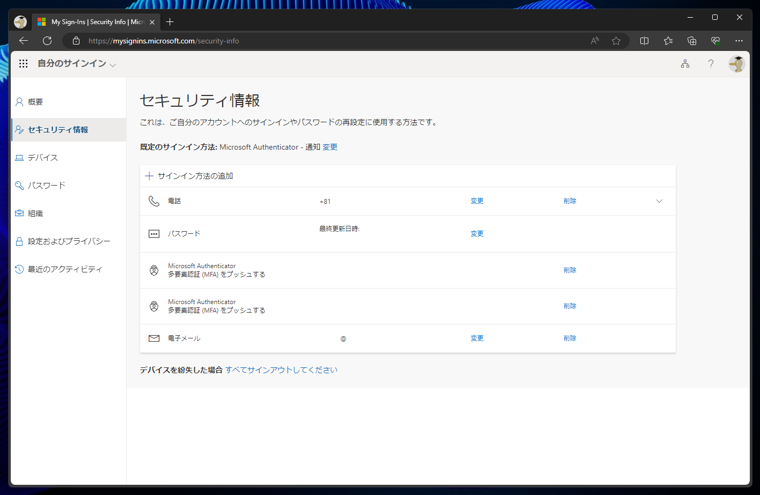This screenshot has height=495, width=760.
Task: Open 最近のアクティビティ in the sidebar
Action: click(x=68, y=269)
